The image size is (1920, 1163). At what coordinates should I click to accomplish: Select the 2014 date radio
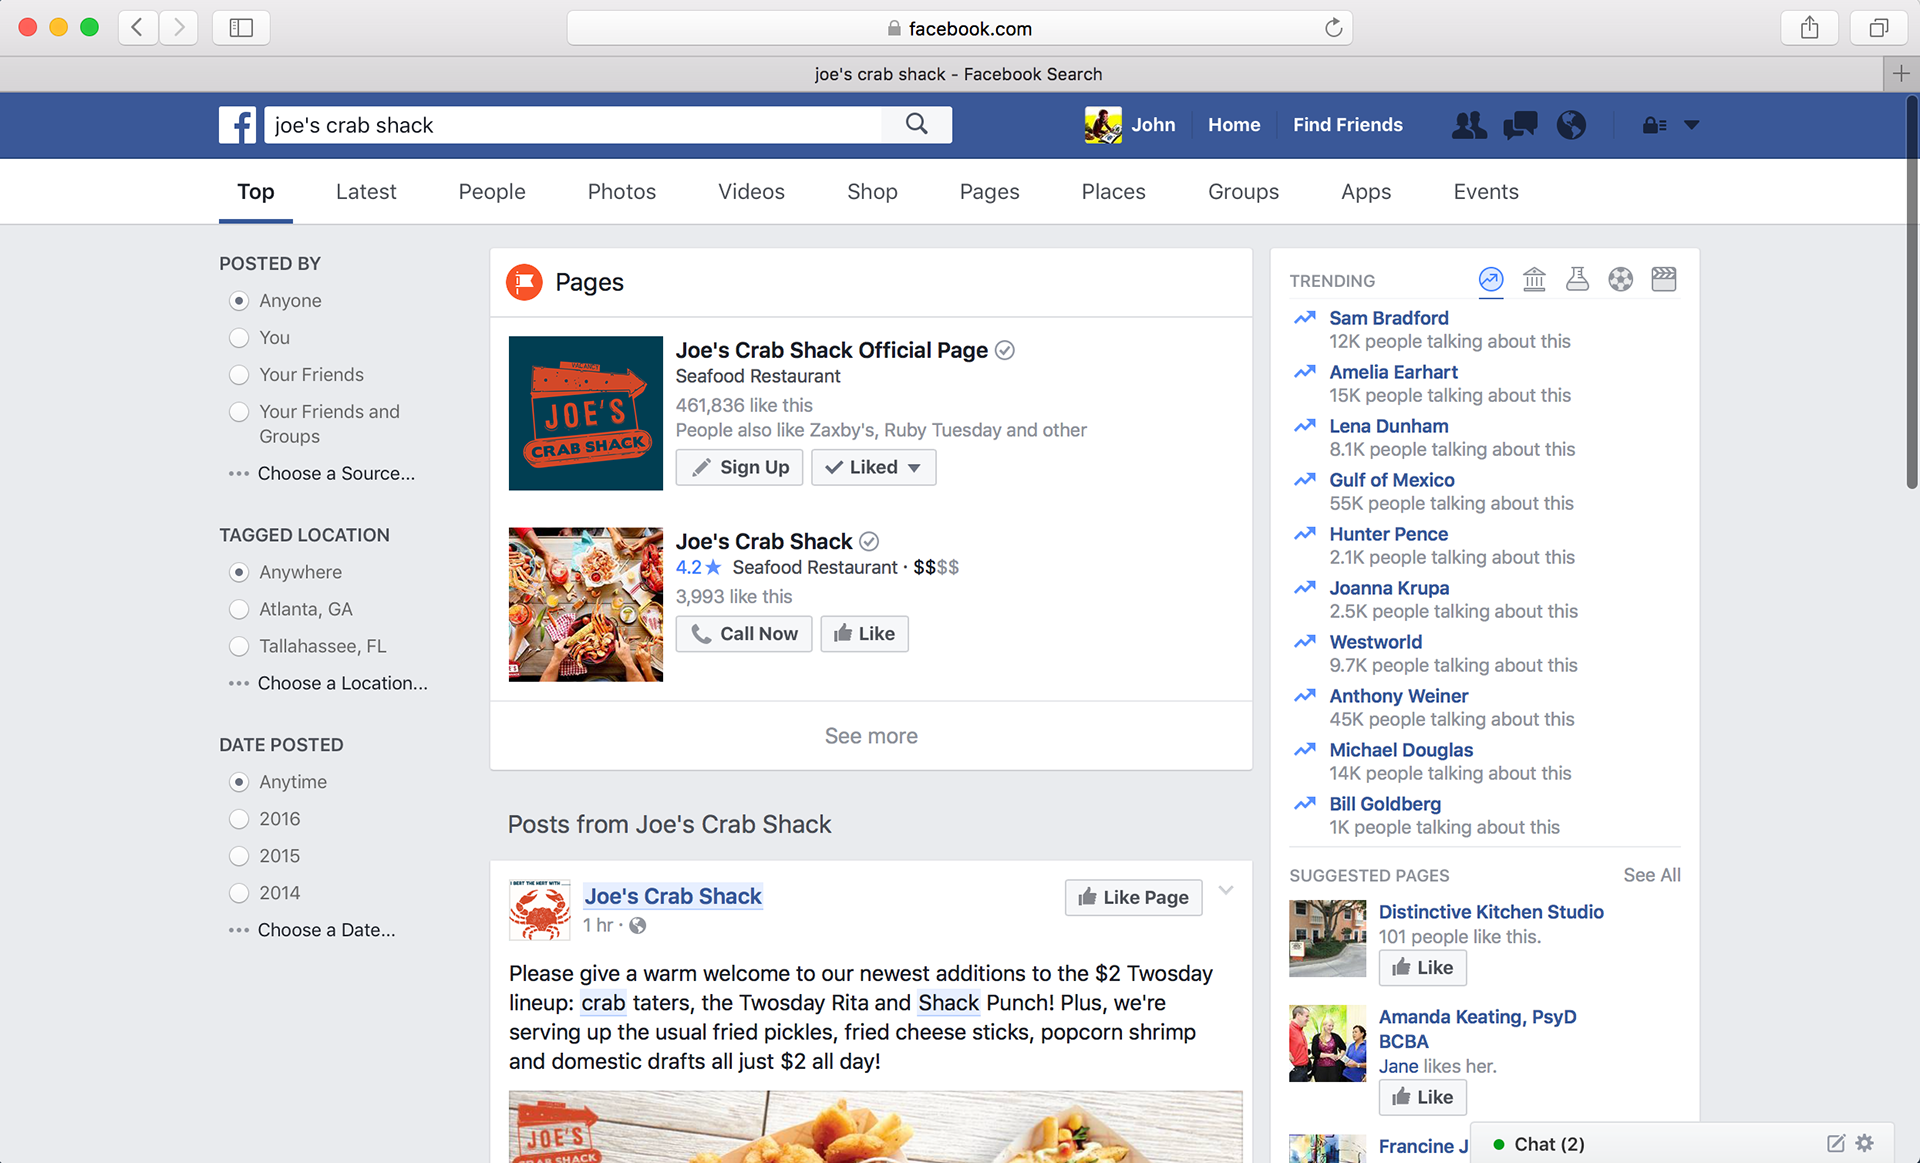[x=239, y=893]
